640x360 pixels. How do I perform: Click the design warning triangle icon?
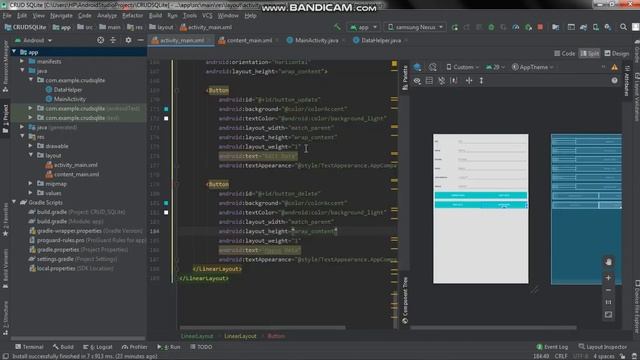[x=615, y=67]
